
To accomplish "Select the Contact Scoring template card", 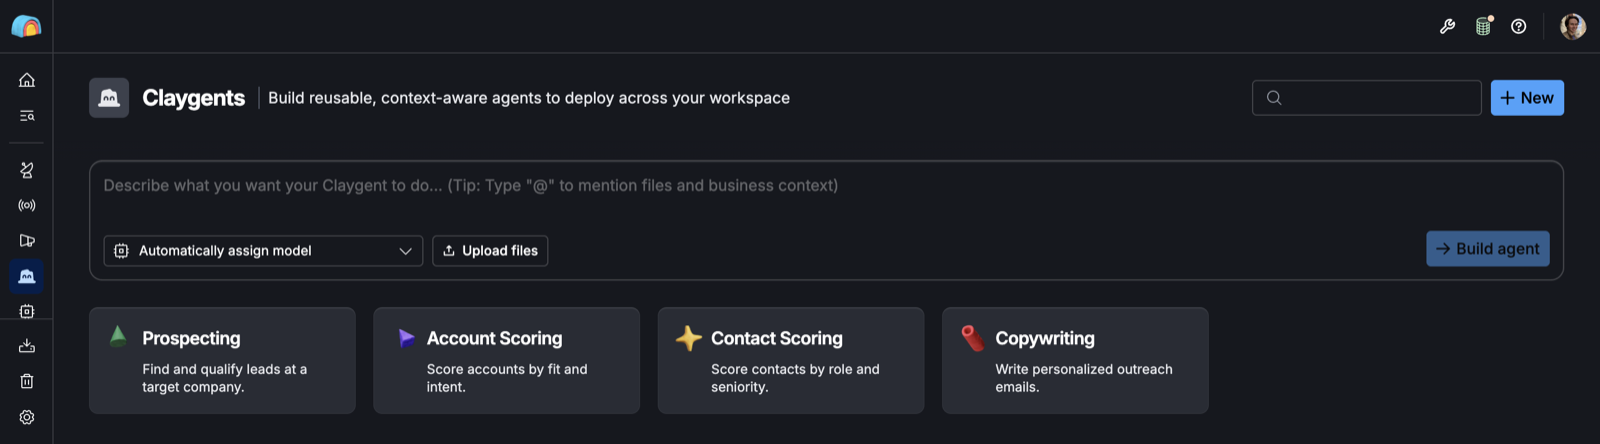I will coord(791,360).
